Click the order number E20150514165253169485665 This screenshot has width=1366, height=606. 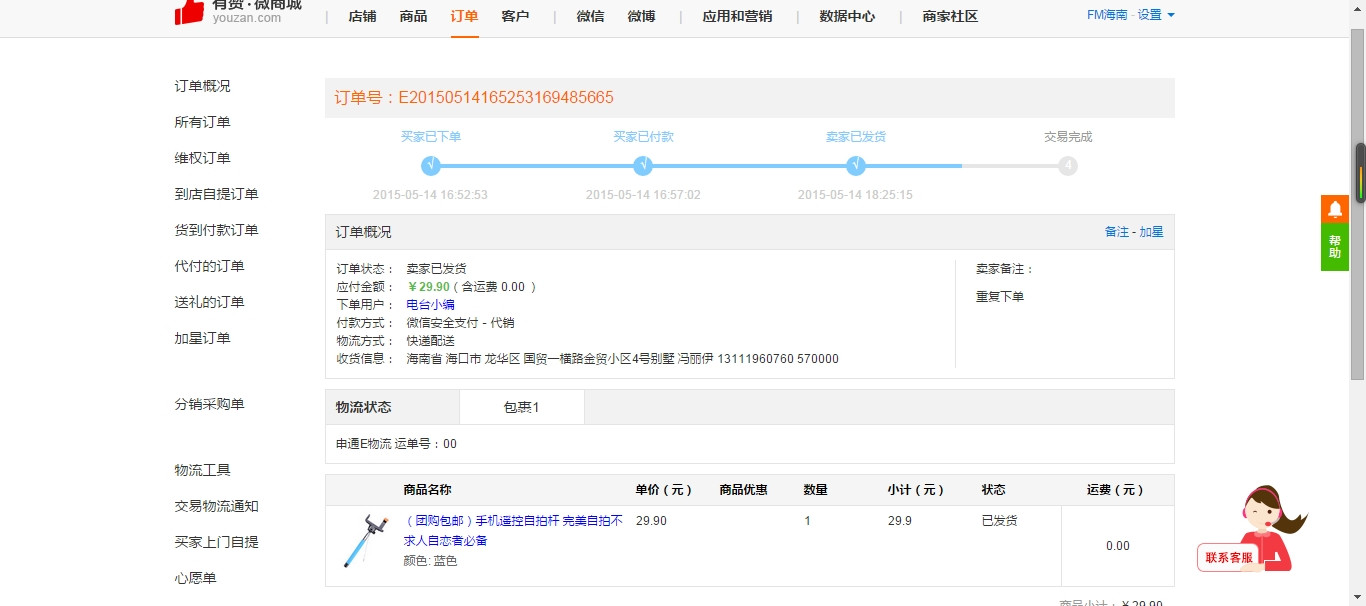505,98
